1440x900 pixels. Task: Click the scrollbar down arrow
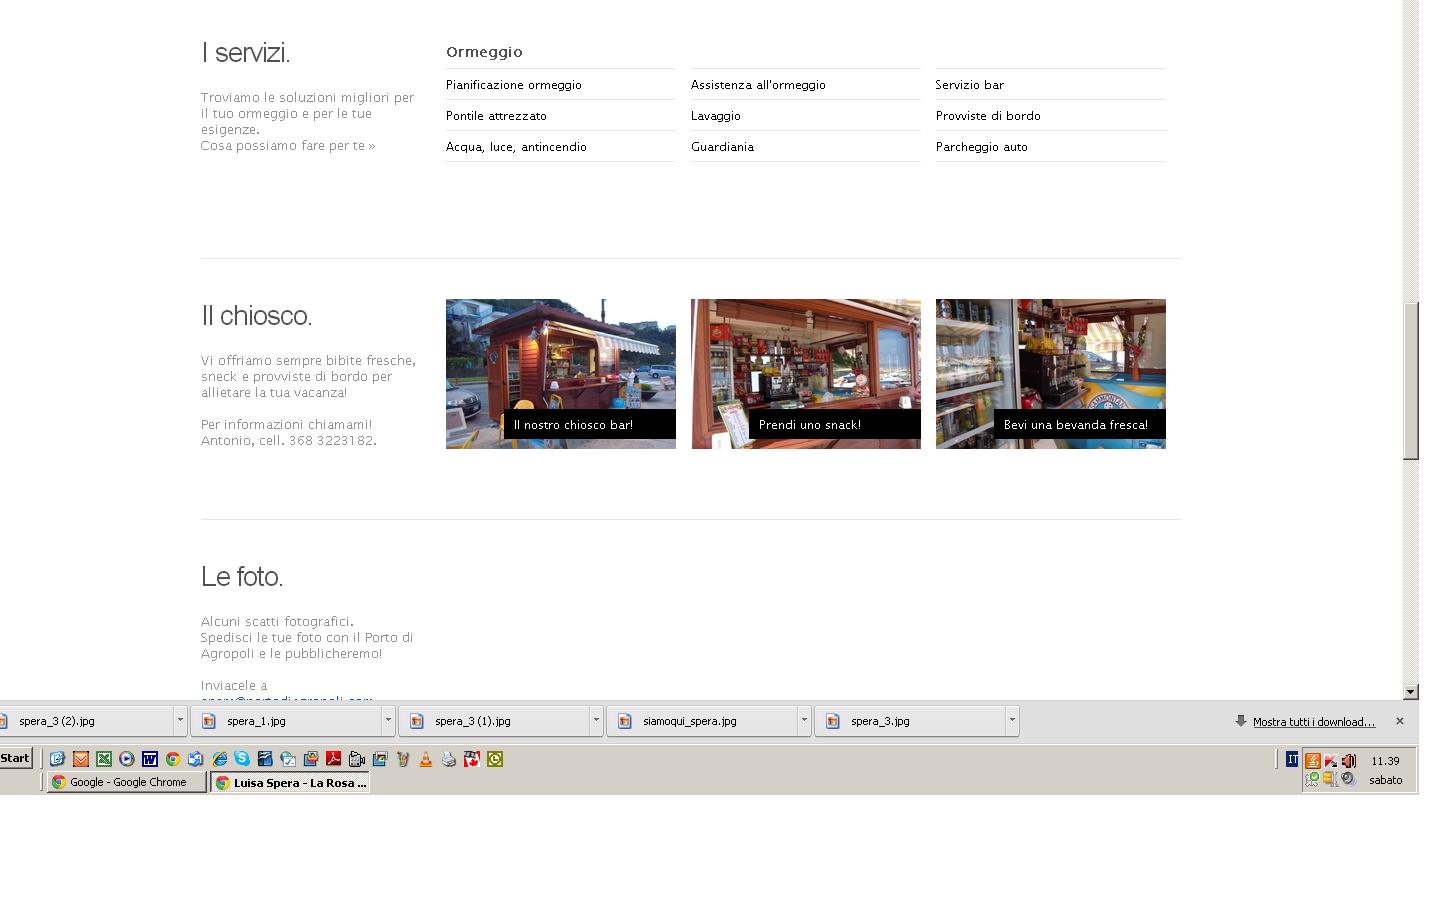coord(1411,691)
